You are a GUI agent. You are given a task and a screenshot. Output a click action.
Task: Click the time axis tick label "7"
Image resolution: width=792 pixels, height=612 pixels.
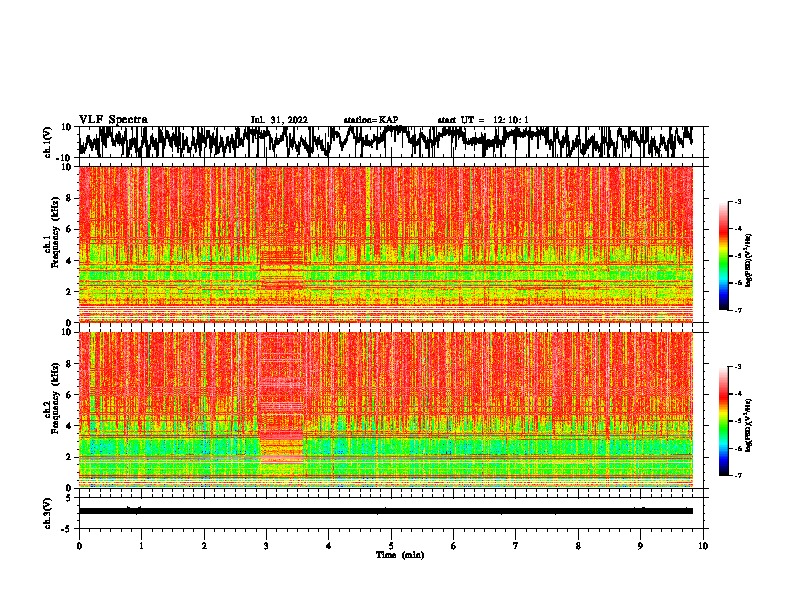coord(516,546)
